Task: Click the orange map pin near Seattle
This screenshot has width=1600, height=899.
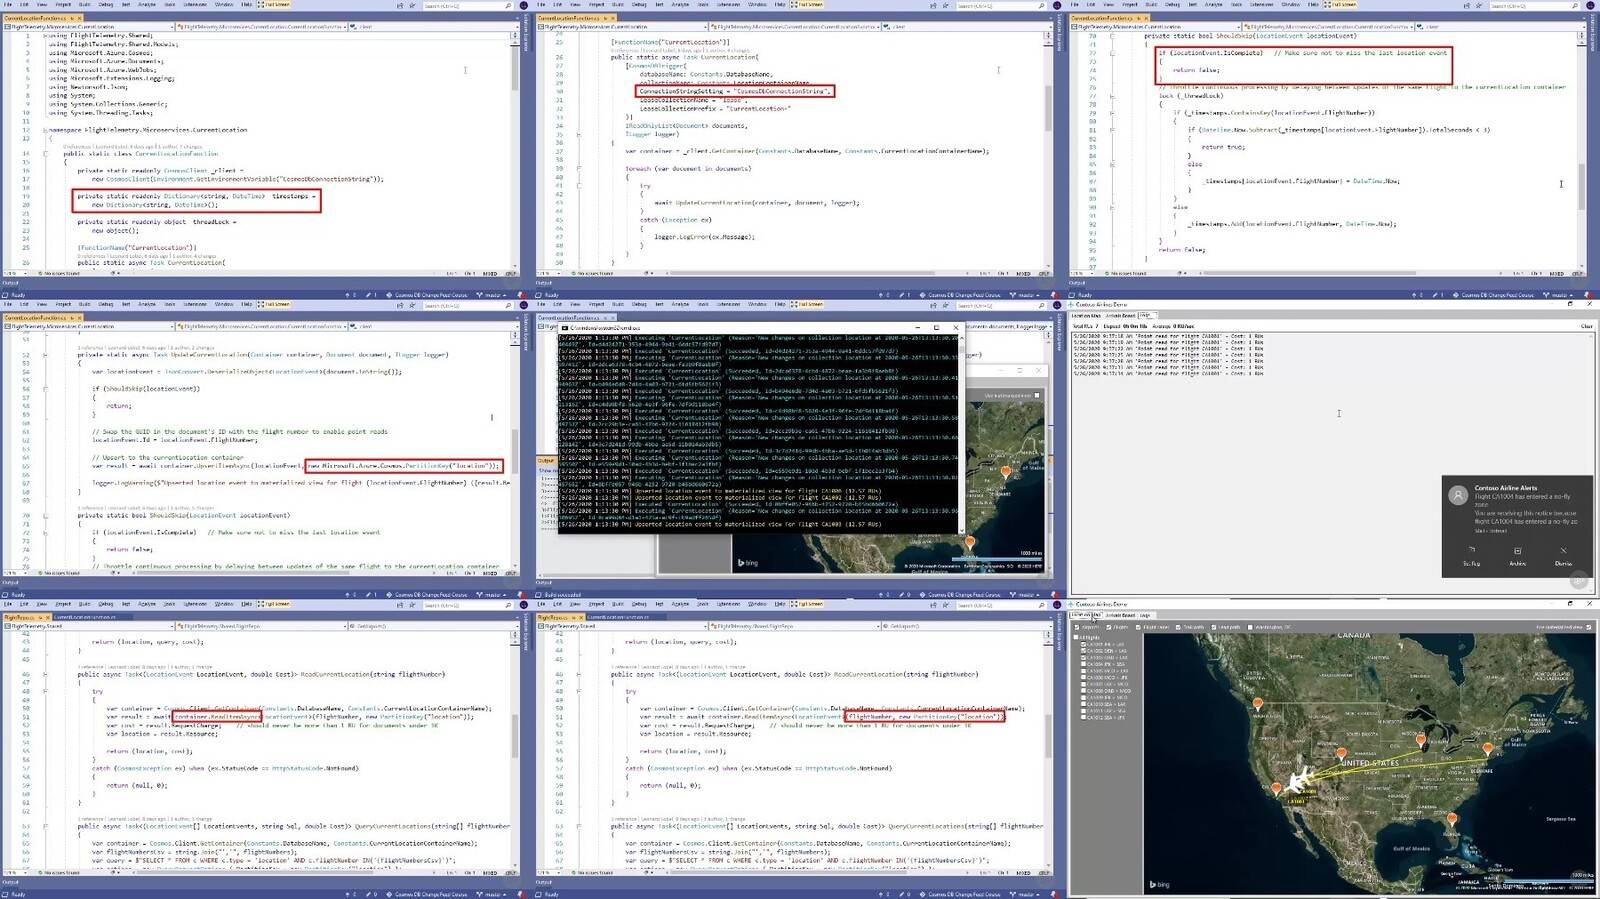Action: click(x=1258, y=705)
